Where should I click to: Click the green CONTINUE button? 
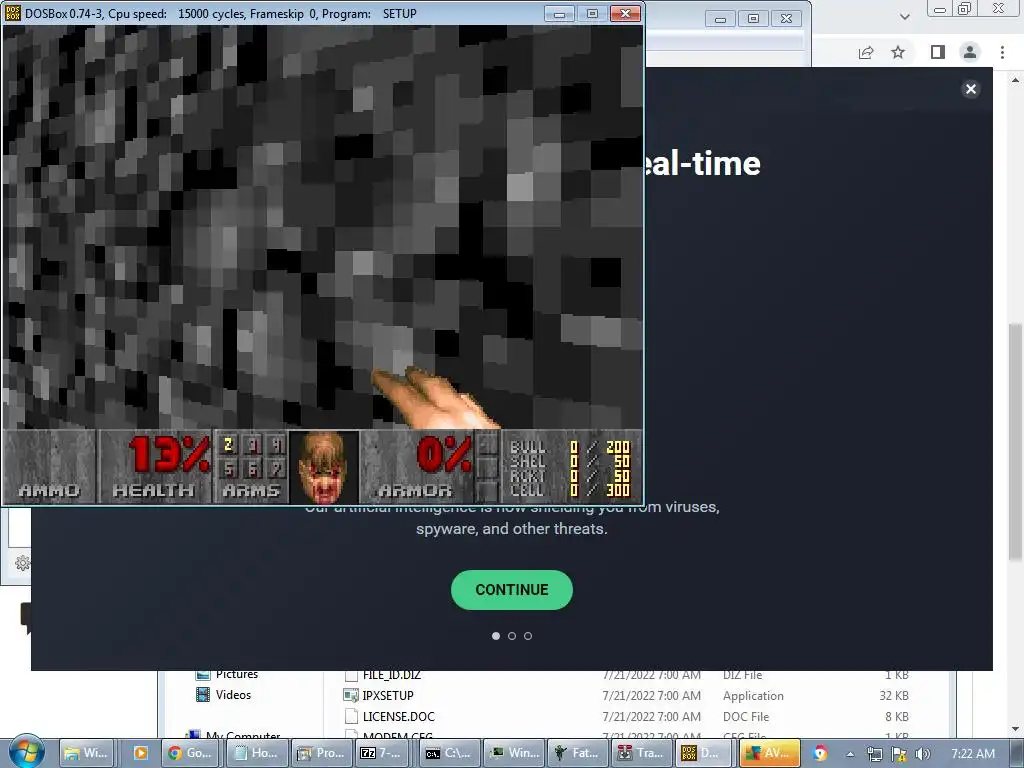(x=511, y=590)
